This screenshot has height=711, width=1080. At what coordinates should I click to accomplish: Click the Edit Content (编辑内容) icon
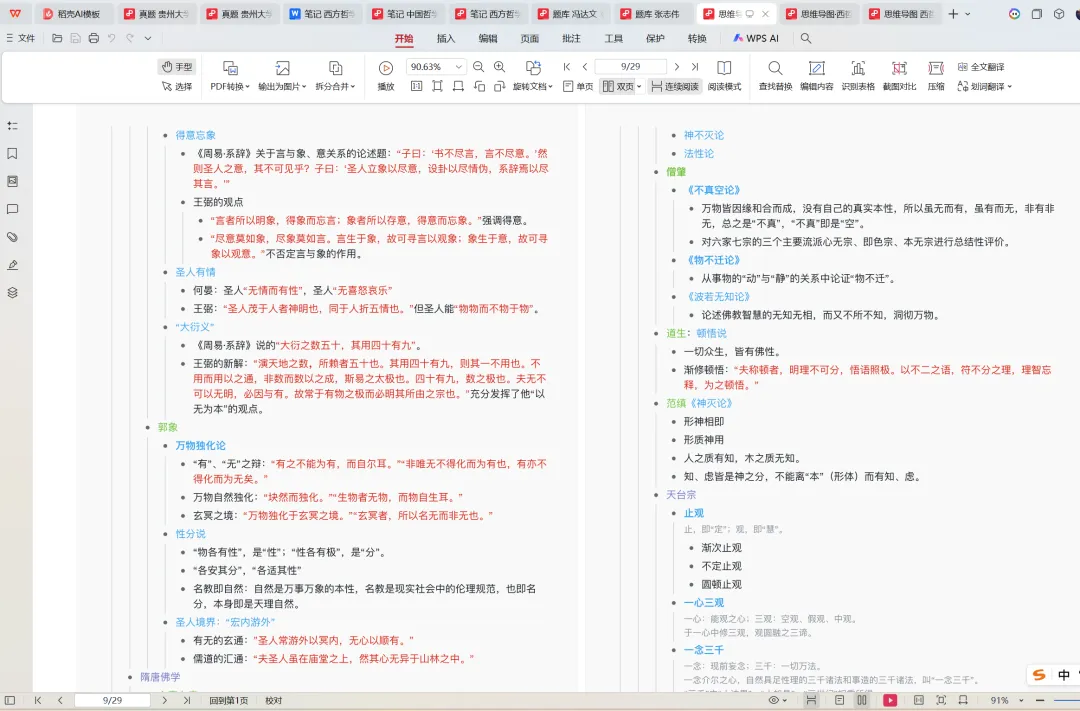[817, 75]
